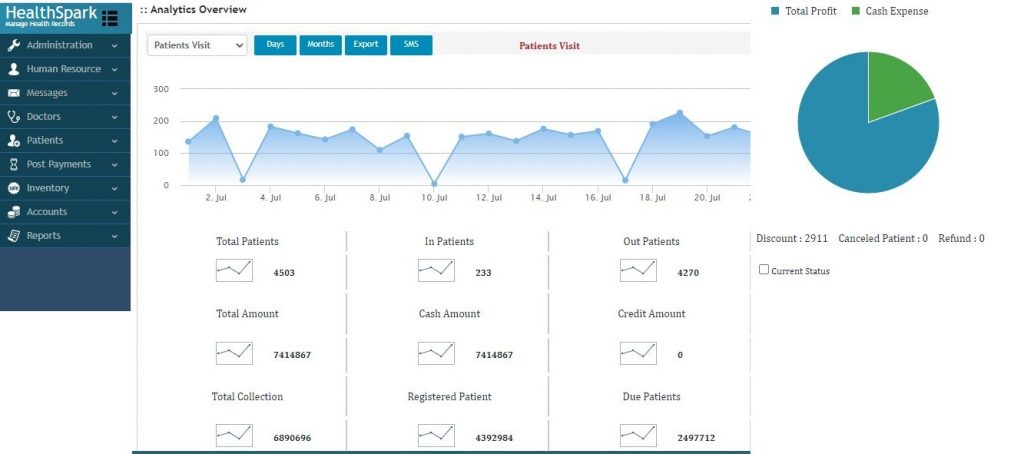
Task: Expand the Patients chevron
Action: point(114,141)
